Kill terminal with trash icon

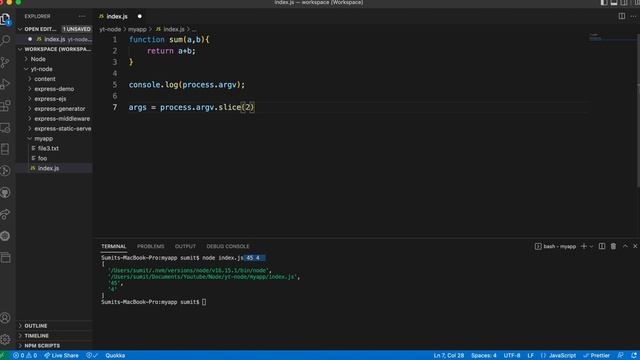click(x=613, y=246)
